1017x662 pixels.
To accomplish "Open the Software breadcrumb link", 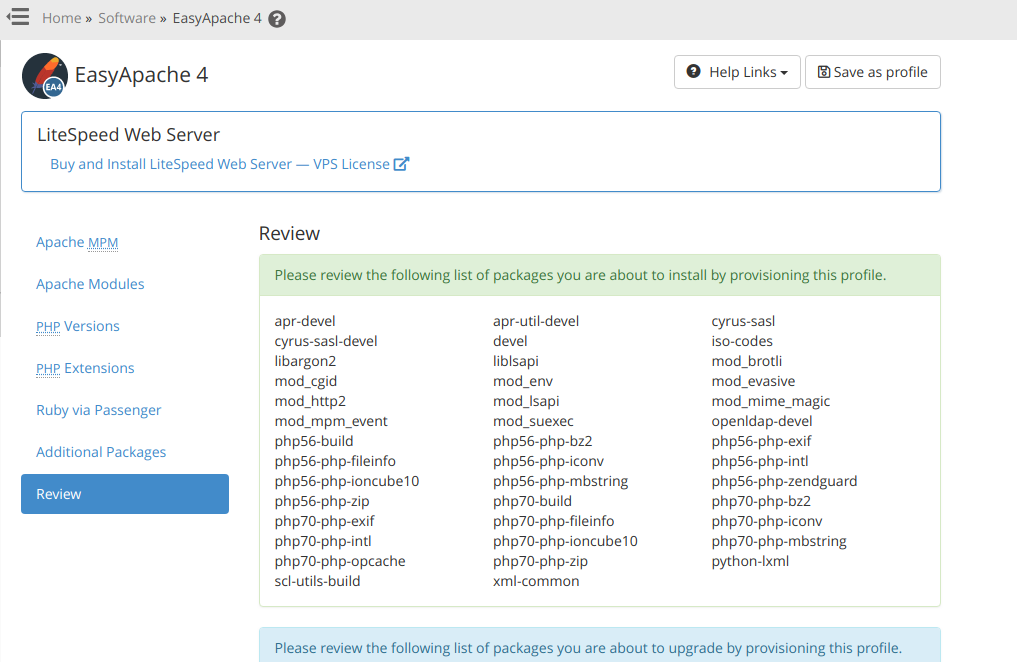I will 126,18.
